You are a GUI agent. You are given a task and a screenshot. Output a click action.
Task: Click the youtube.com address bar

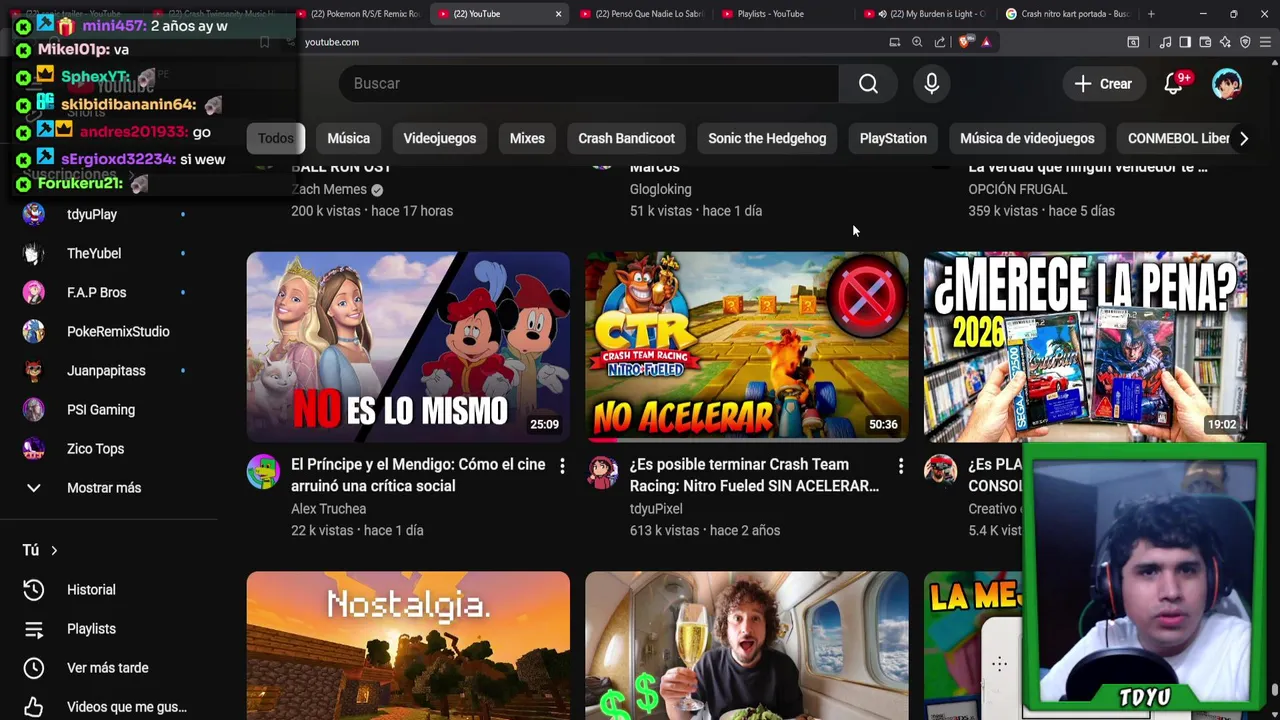[590, 42]
